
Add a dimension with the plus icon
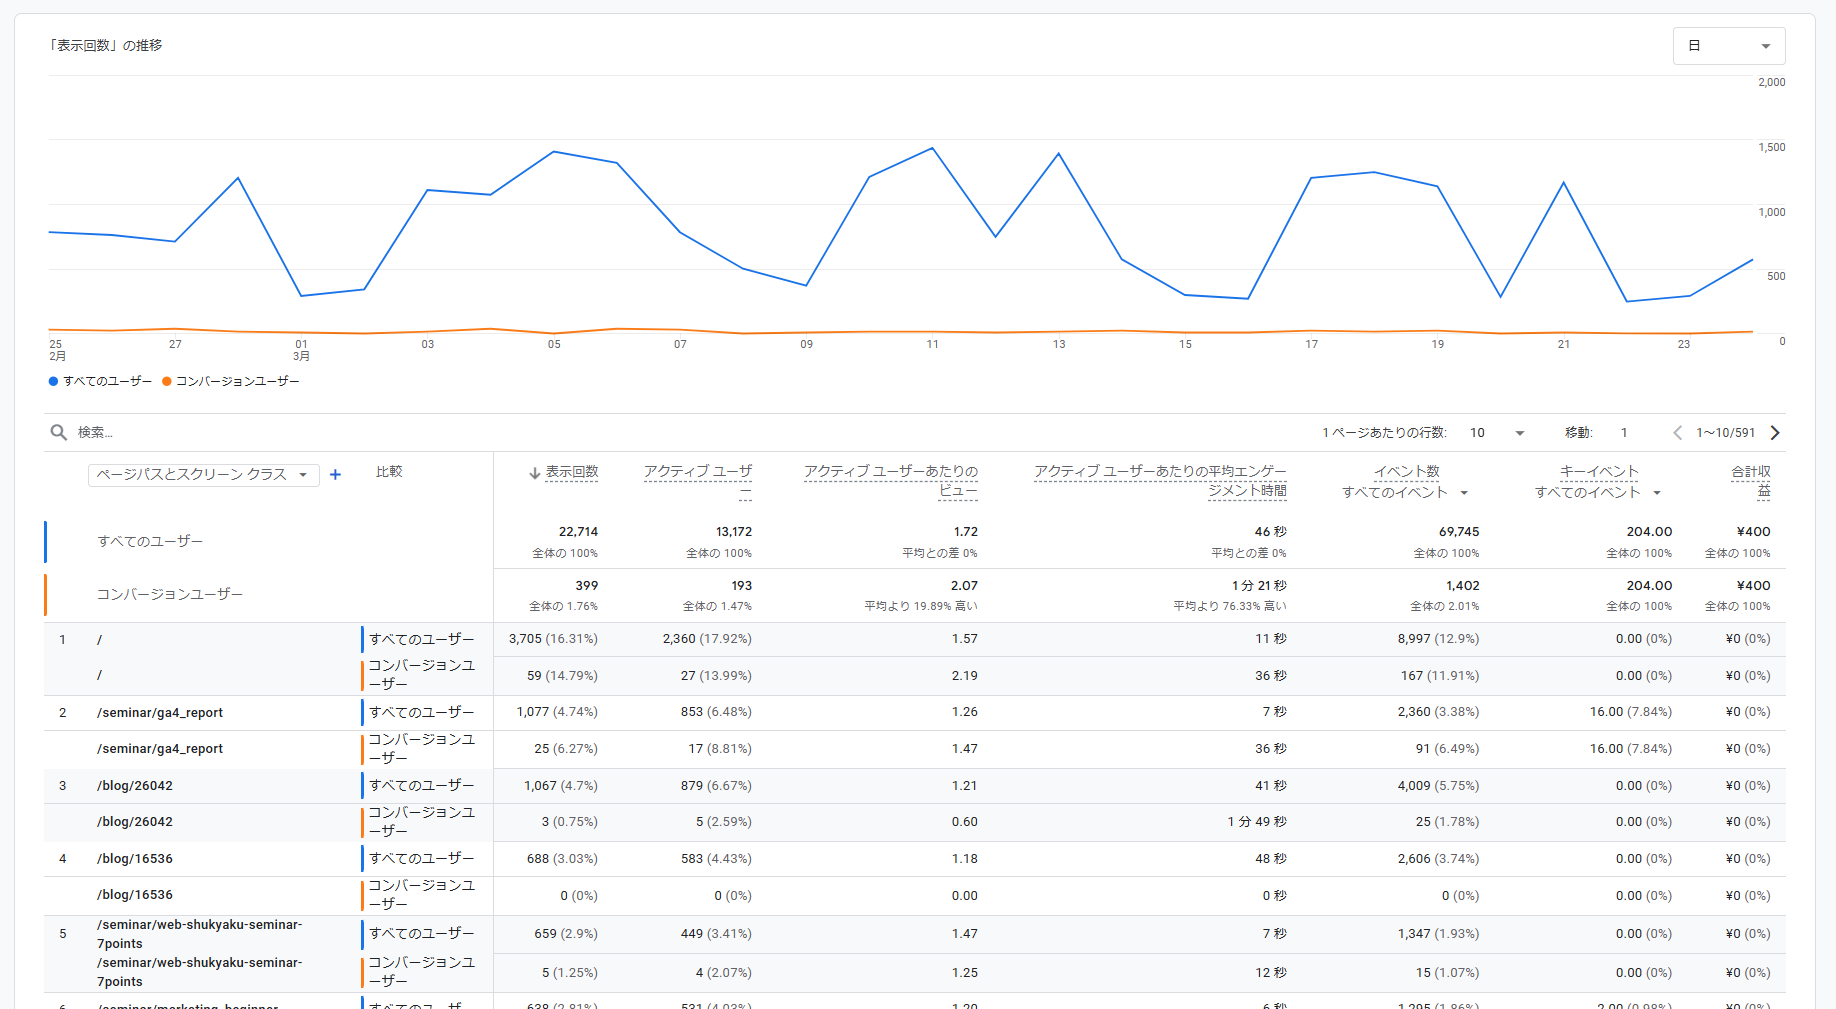pyautogui.click(x=335, y=475)
